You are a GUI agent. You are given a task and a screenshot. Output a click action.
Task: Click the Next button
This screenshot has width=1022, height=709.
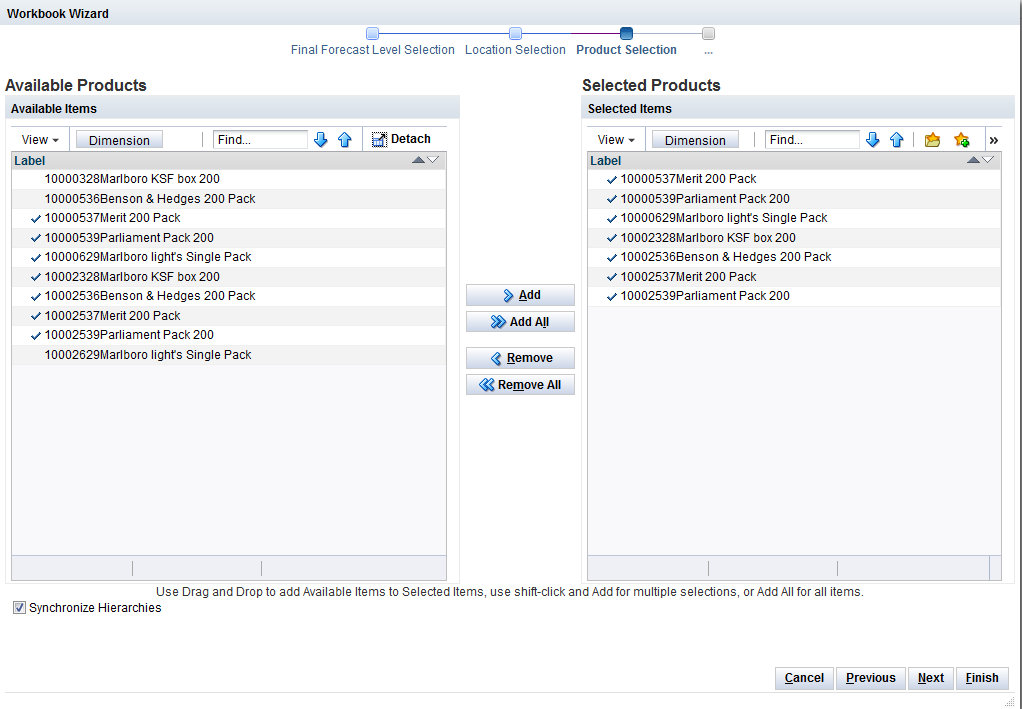coord(931,678)
